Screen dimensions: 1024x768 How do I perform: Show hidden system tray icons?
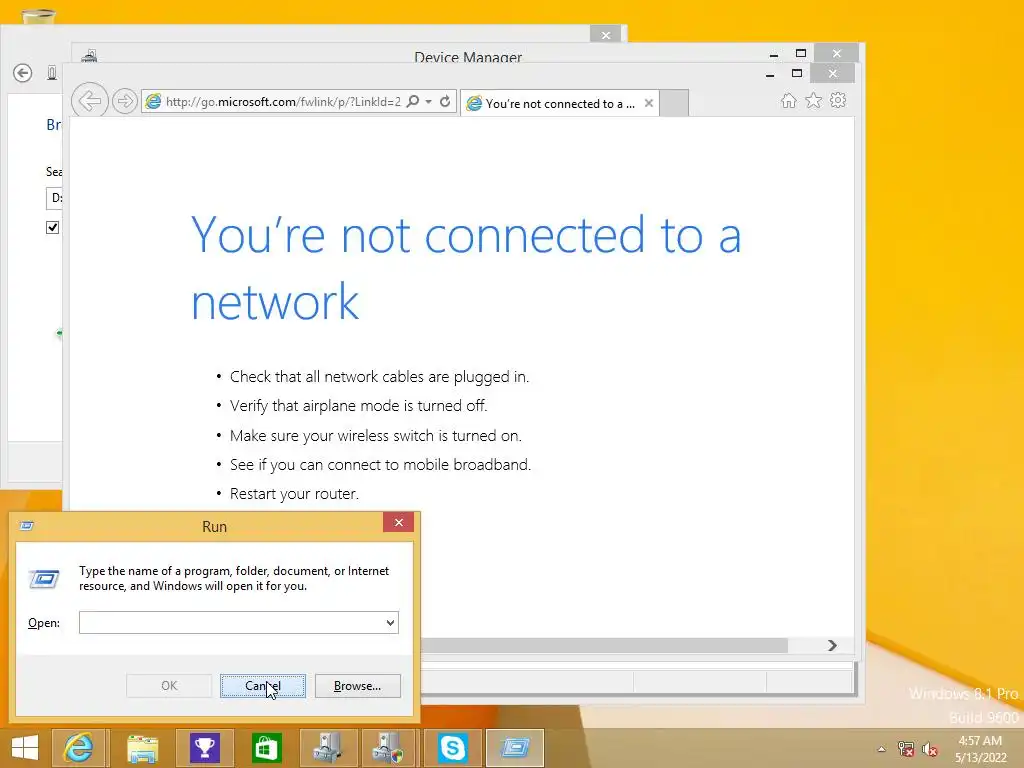[x=882, y=749]
